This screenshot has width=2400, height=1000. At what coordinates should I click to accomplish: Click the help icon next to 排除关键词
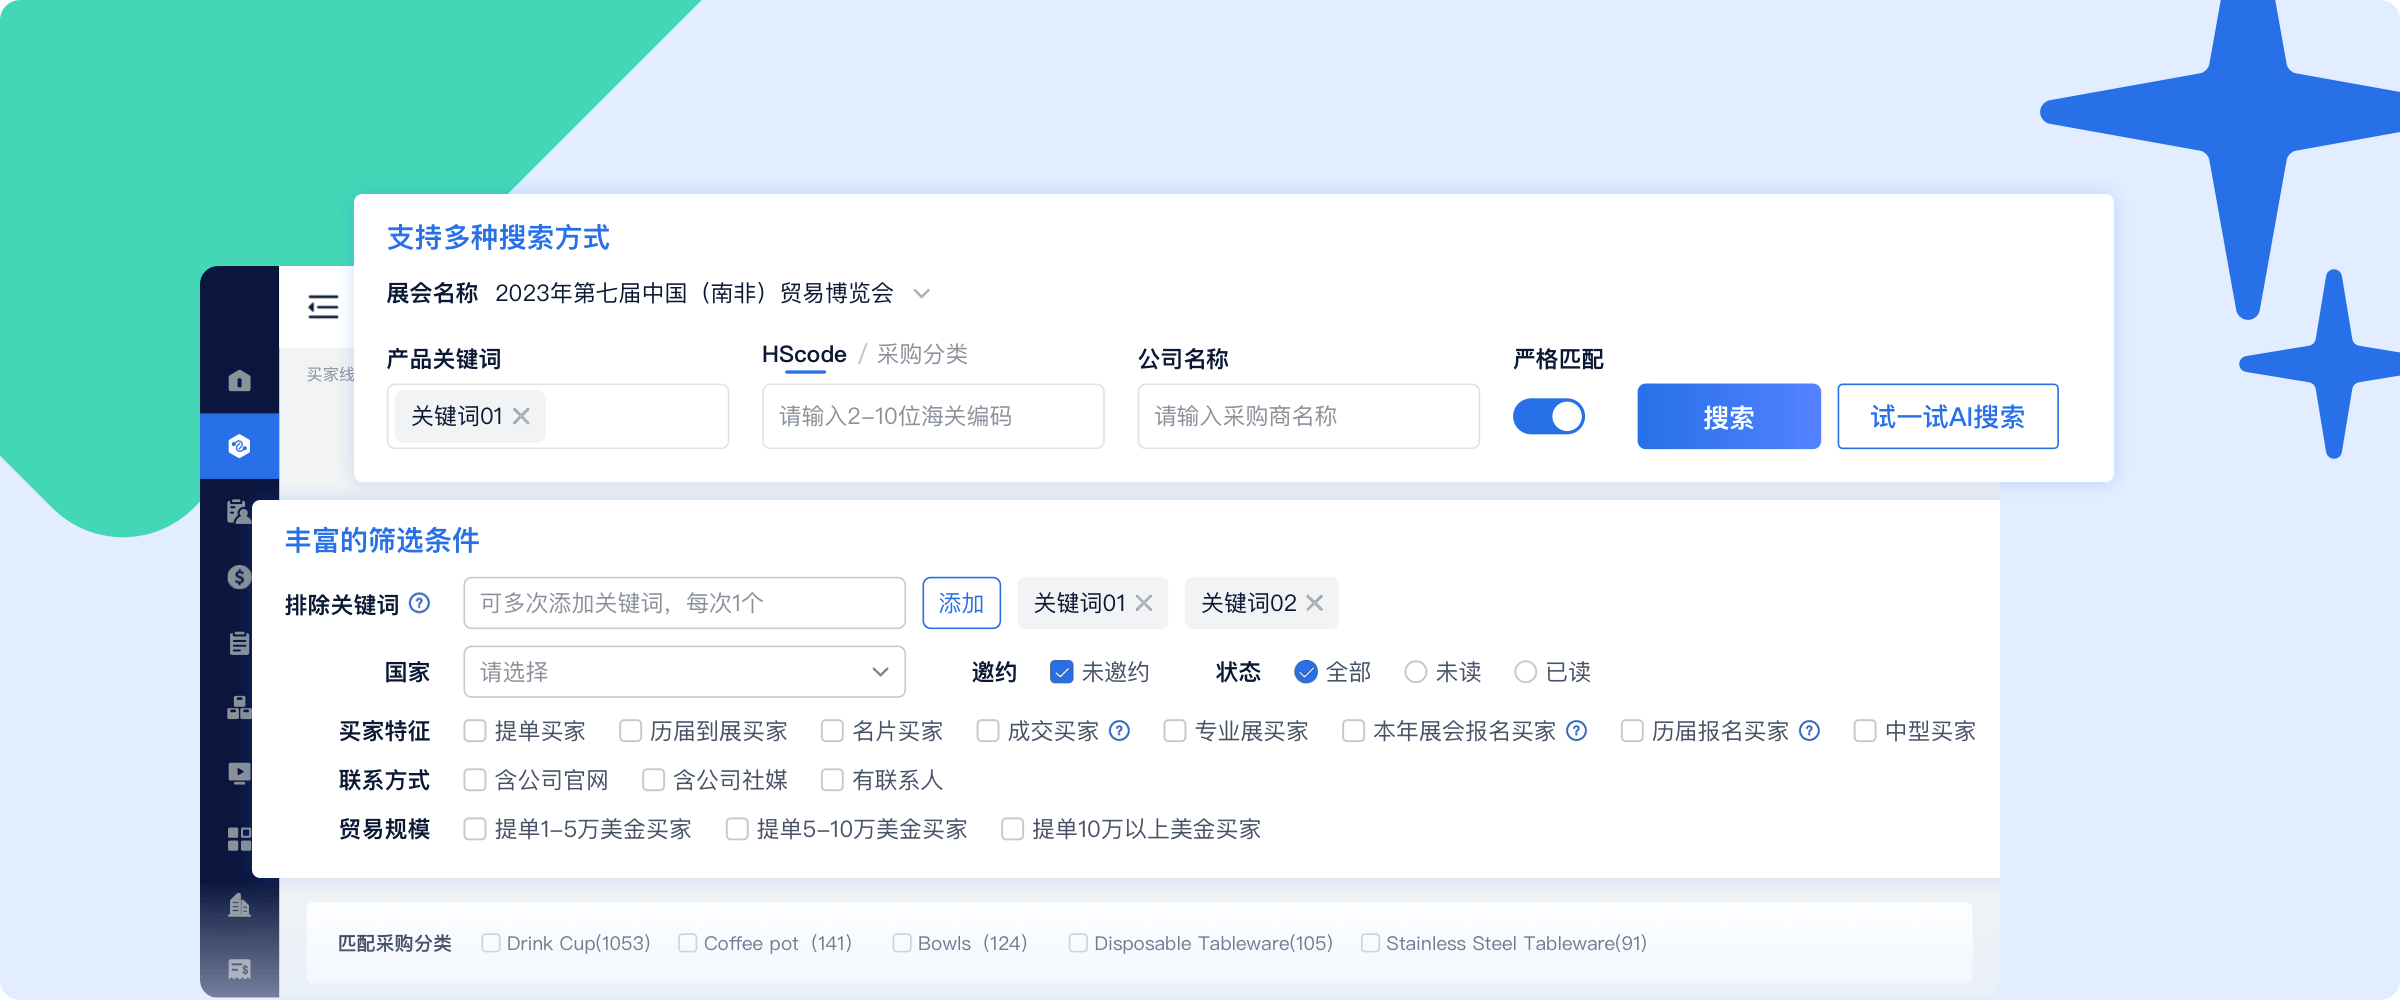(x=420, y=603)
